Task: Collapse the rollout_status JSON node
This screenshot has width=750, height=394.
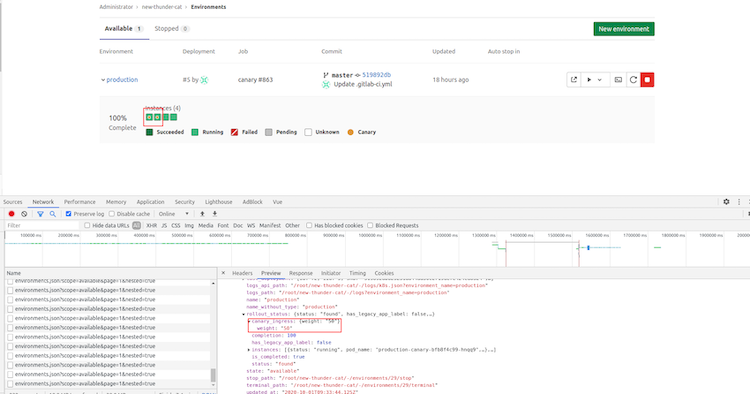Action: pyautogui.click(x=243, y=314)
